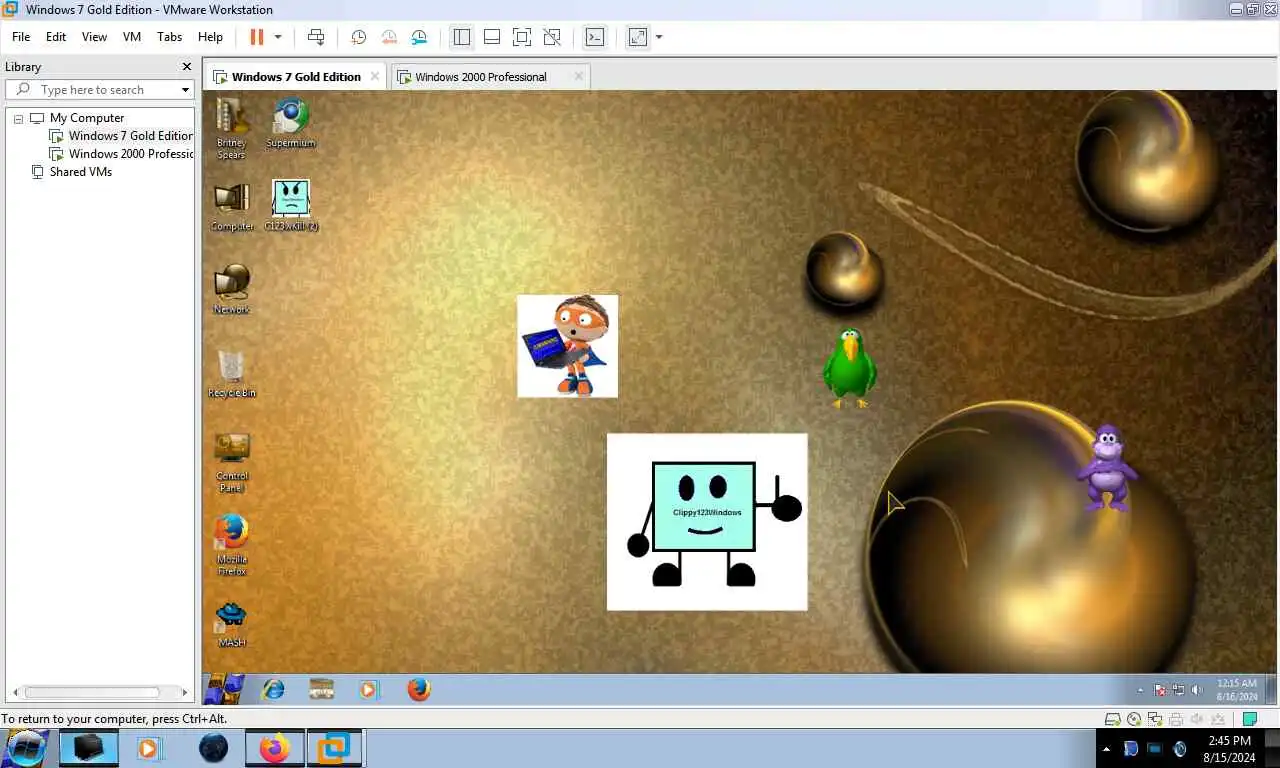This screenshot has width=1280, height=768.
Task: Click VMware status bar CD/DVD drive icon
Action: pos(1134,719)
